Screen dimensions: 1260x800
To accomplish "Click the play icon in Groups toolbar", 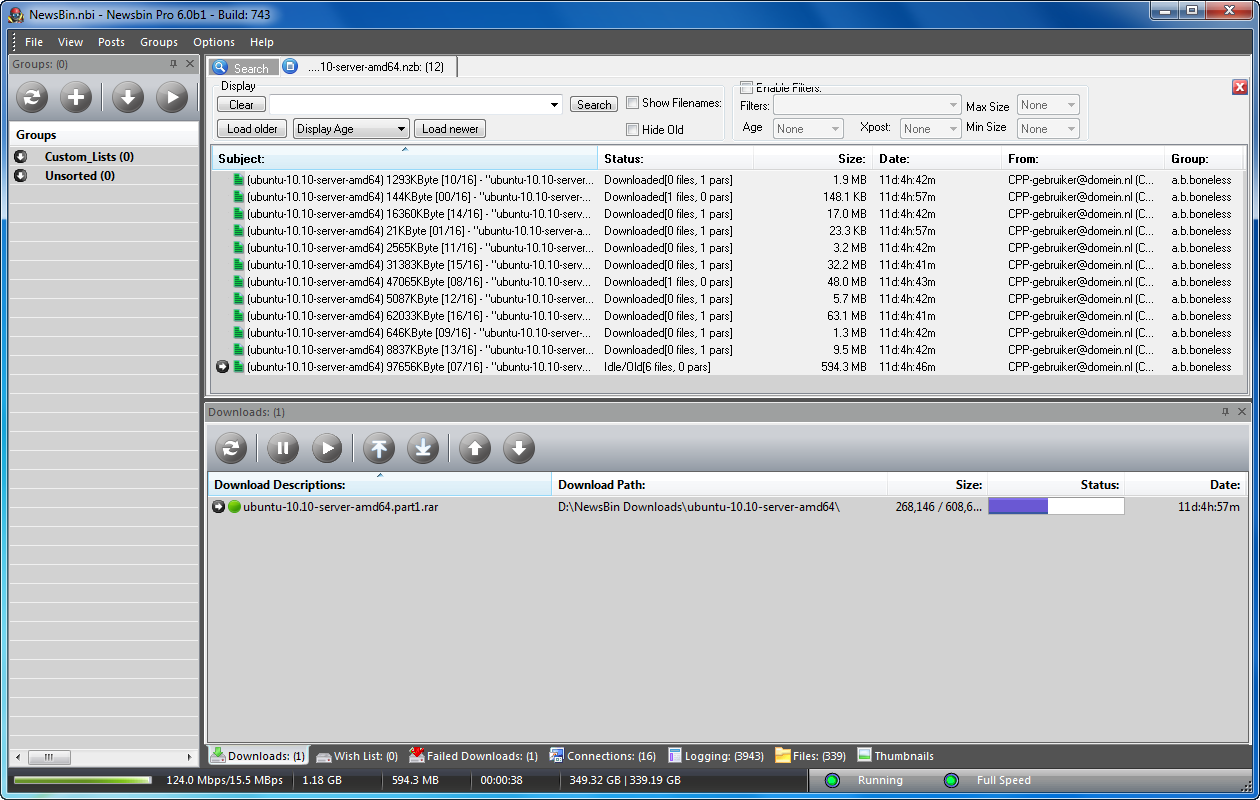I will [172, 97].
